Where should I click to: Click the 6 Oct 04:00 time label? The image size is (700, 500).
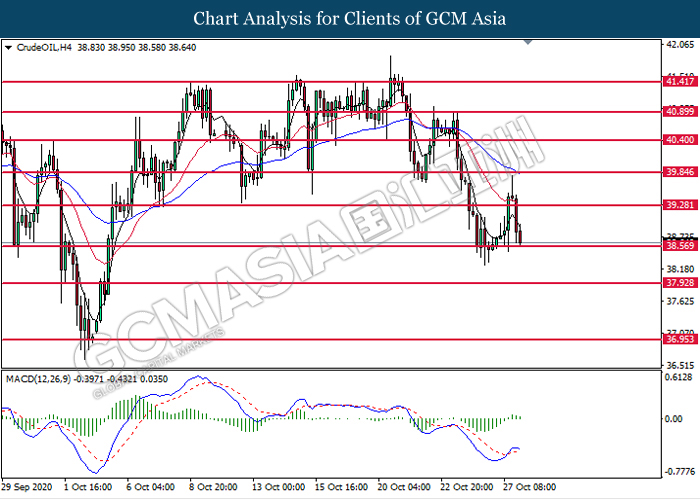click(150, 487)
